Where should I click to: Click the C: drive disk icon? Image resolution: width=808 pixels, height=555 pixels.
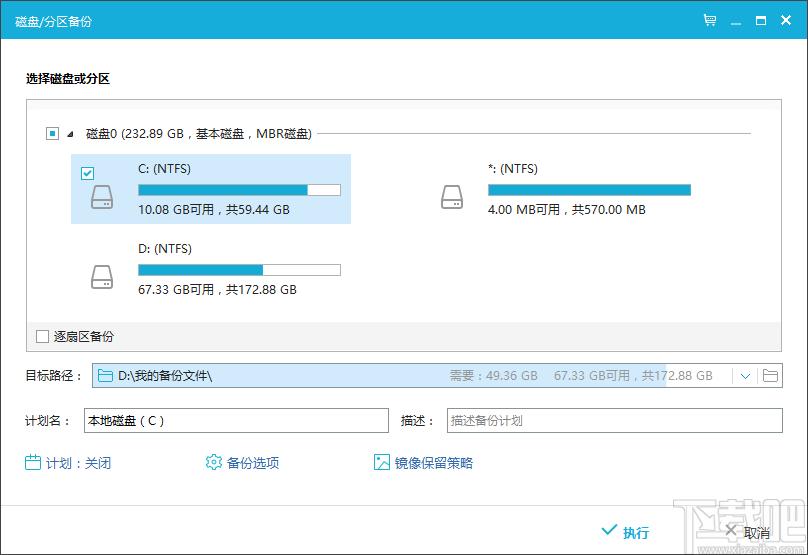(x=102, y=197)
